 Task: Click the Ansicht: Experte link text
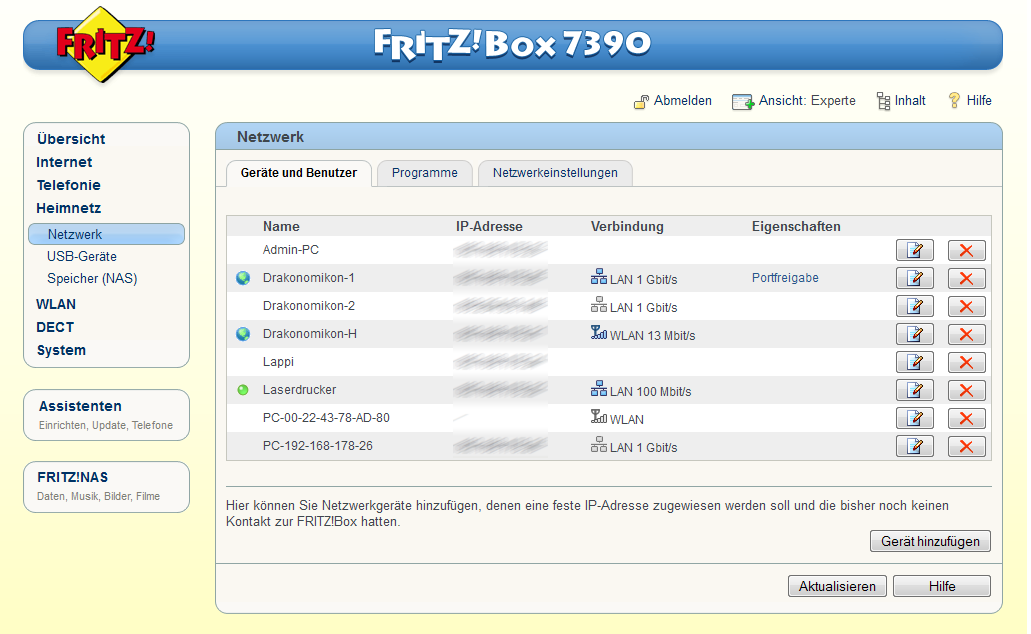point(807,101)
